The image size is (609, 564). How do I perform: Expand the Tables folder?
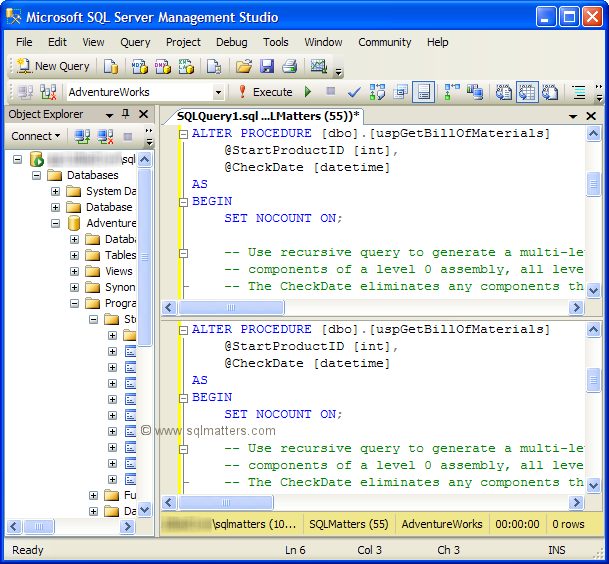point(75,255)
